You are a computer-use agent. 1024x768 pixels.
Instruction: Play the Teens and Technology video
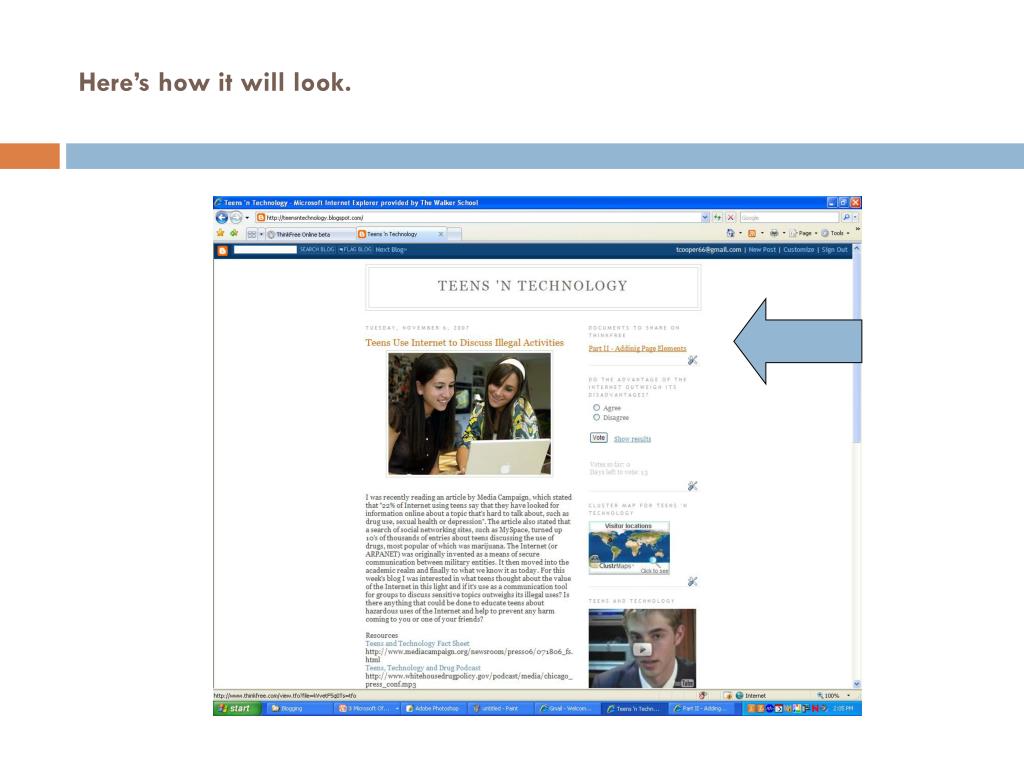point(642,649)
